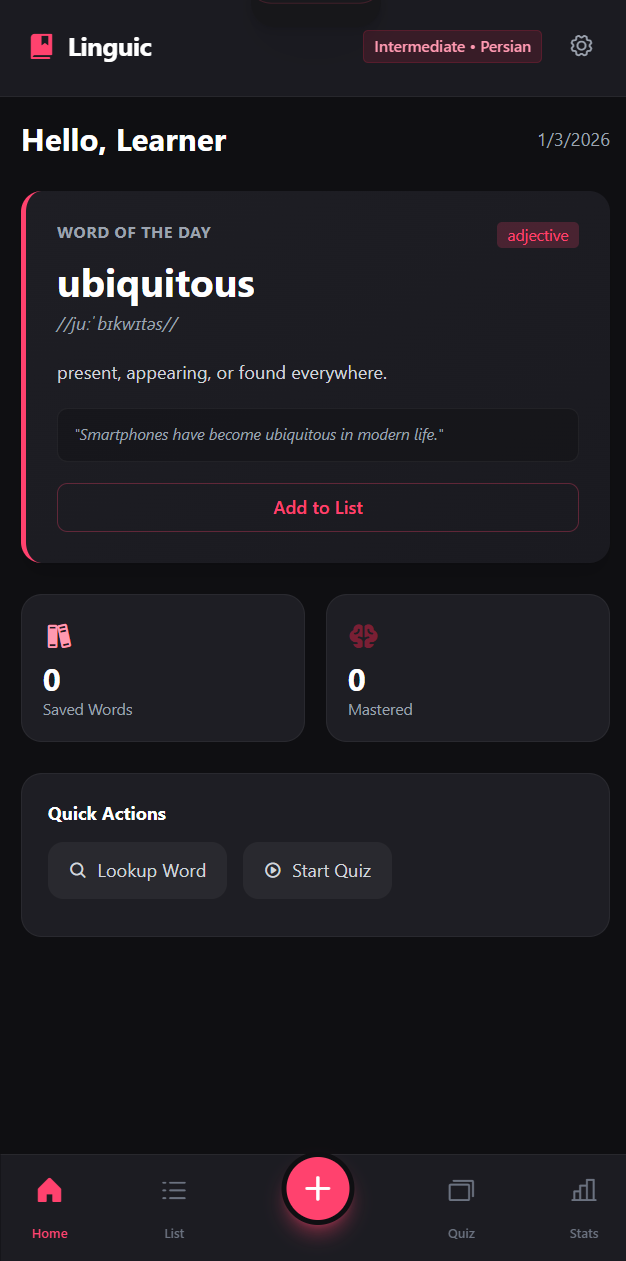The height and width of the screenshot is (1261, 626).
Task: Click the book icon above Saved Words
Action: tap(59, 635)
